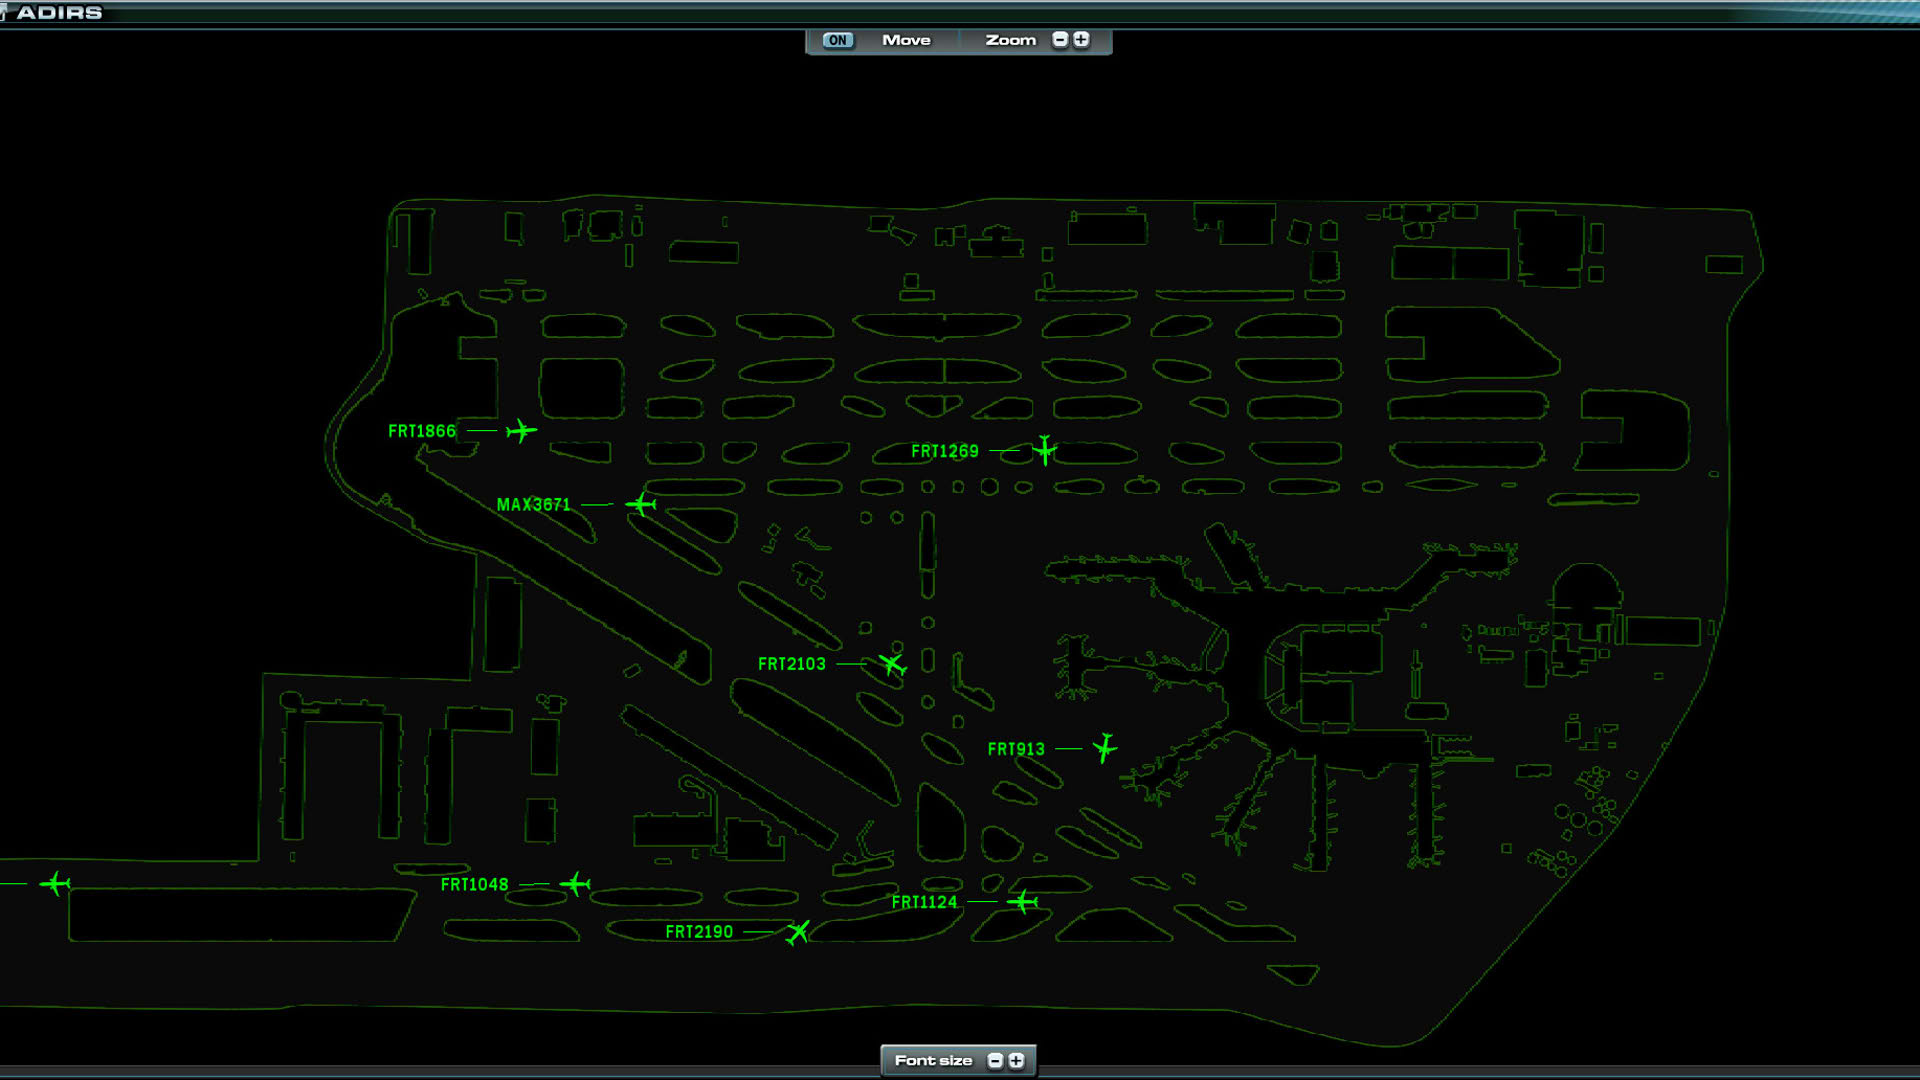
Task: Click the Font size label
Action: coord(933,1060)
